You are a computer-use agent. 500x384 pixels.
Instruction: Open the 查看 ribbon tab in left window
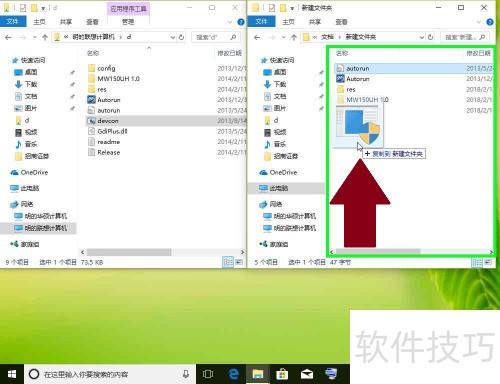(x=92, y=22)
